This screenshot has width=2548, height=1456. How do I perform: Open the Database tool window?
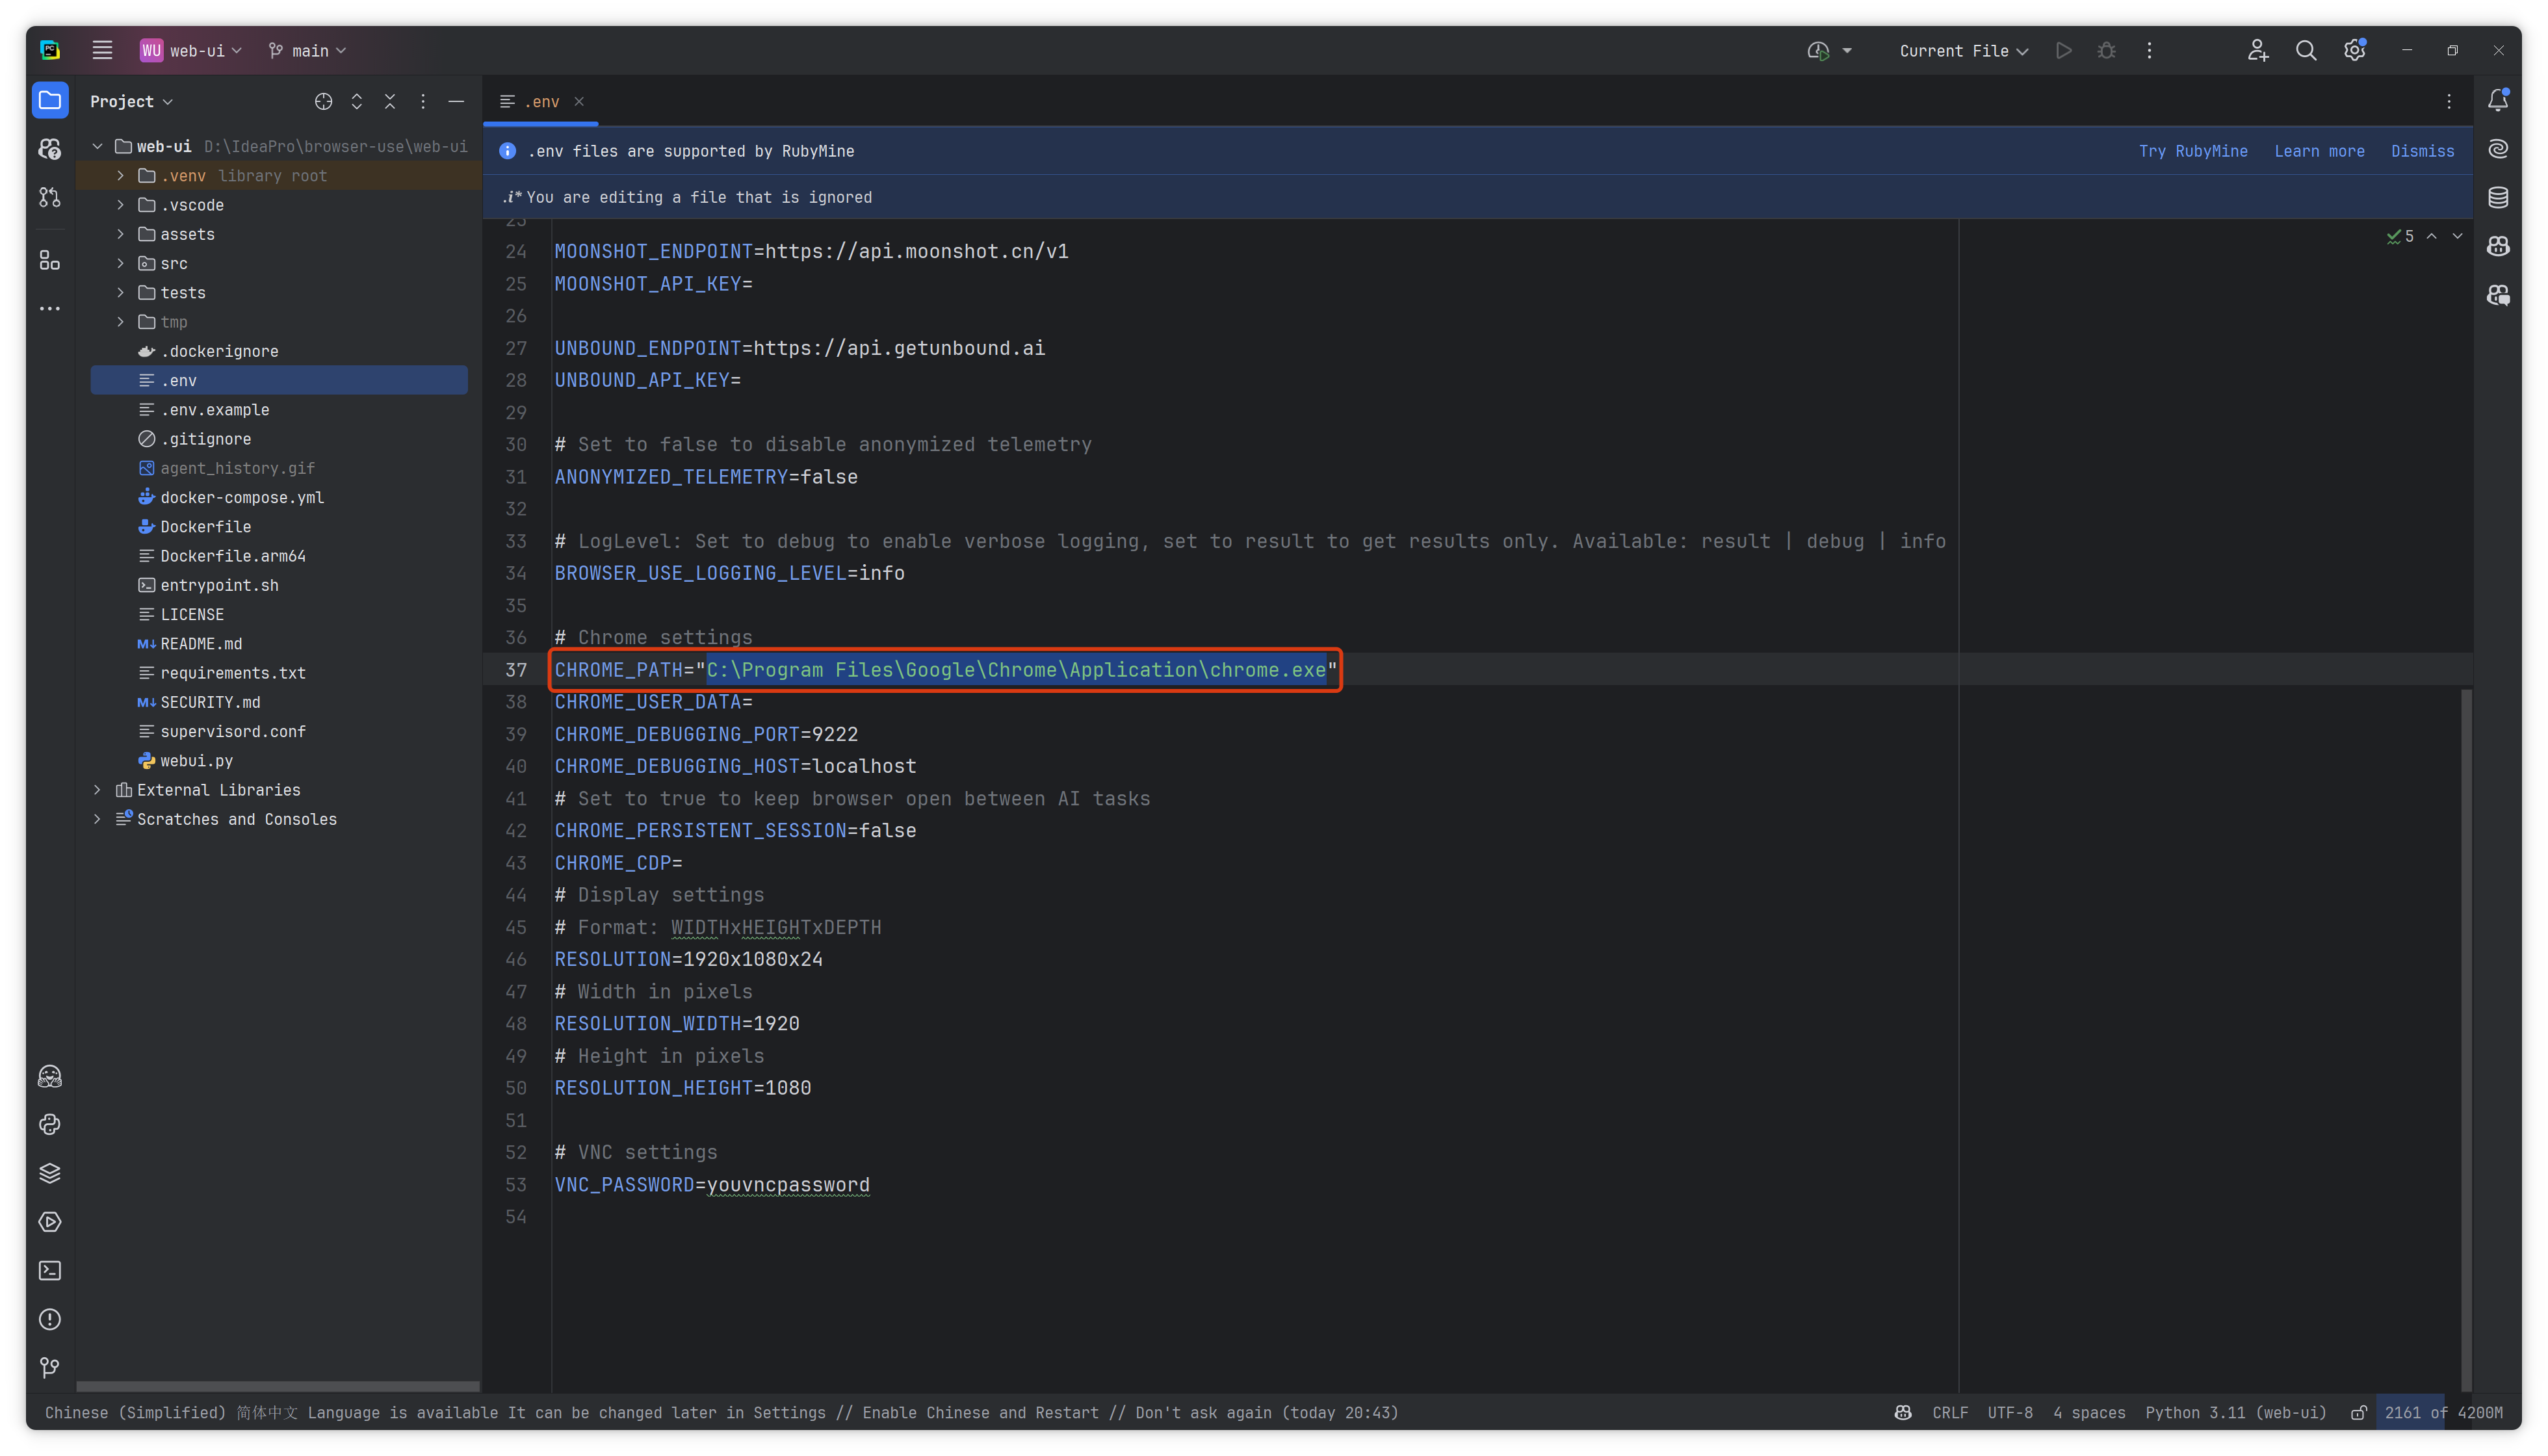pos(2498,197)
